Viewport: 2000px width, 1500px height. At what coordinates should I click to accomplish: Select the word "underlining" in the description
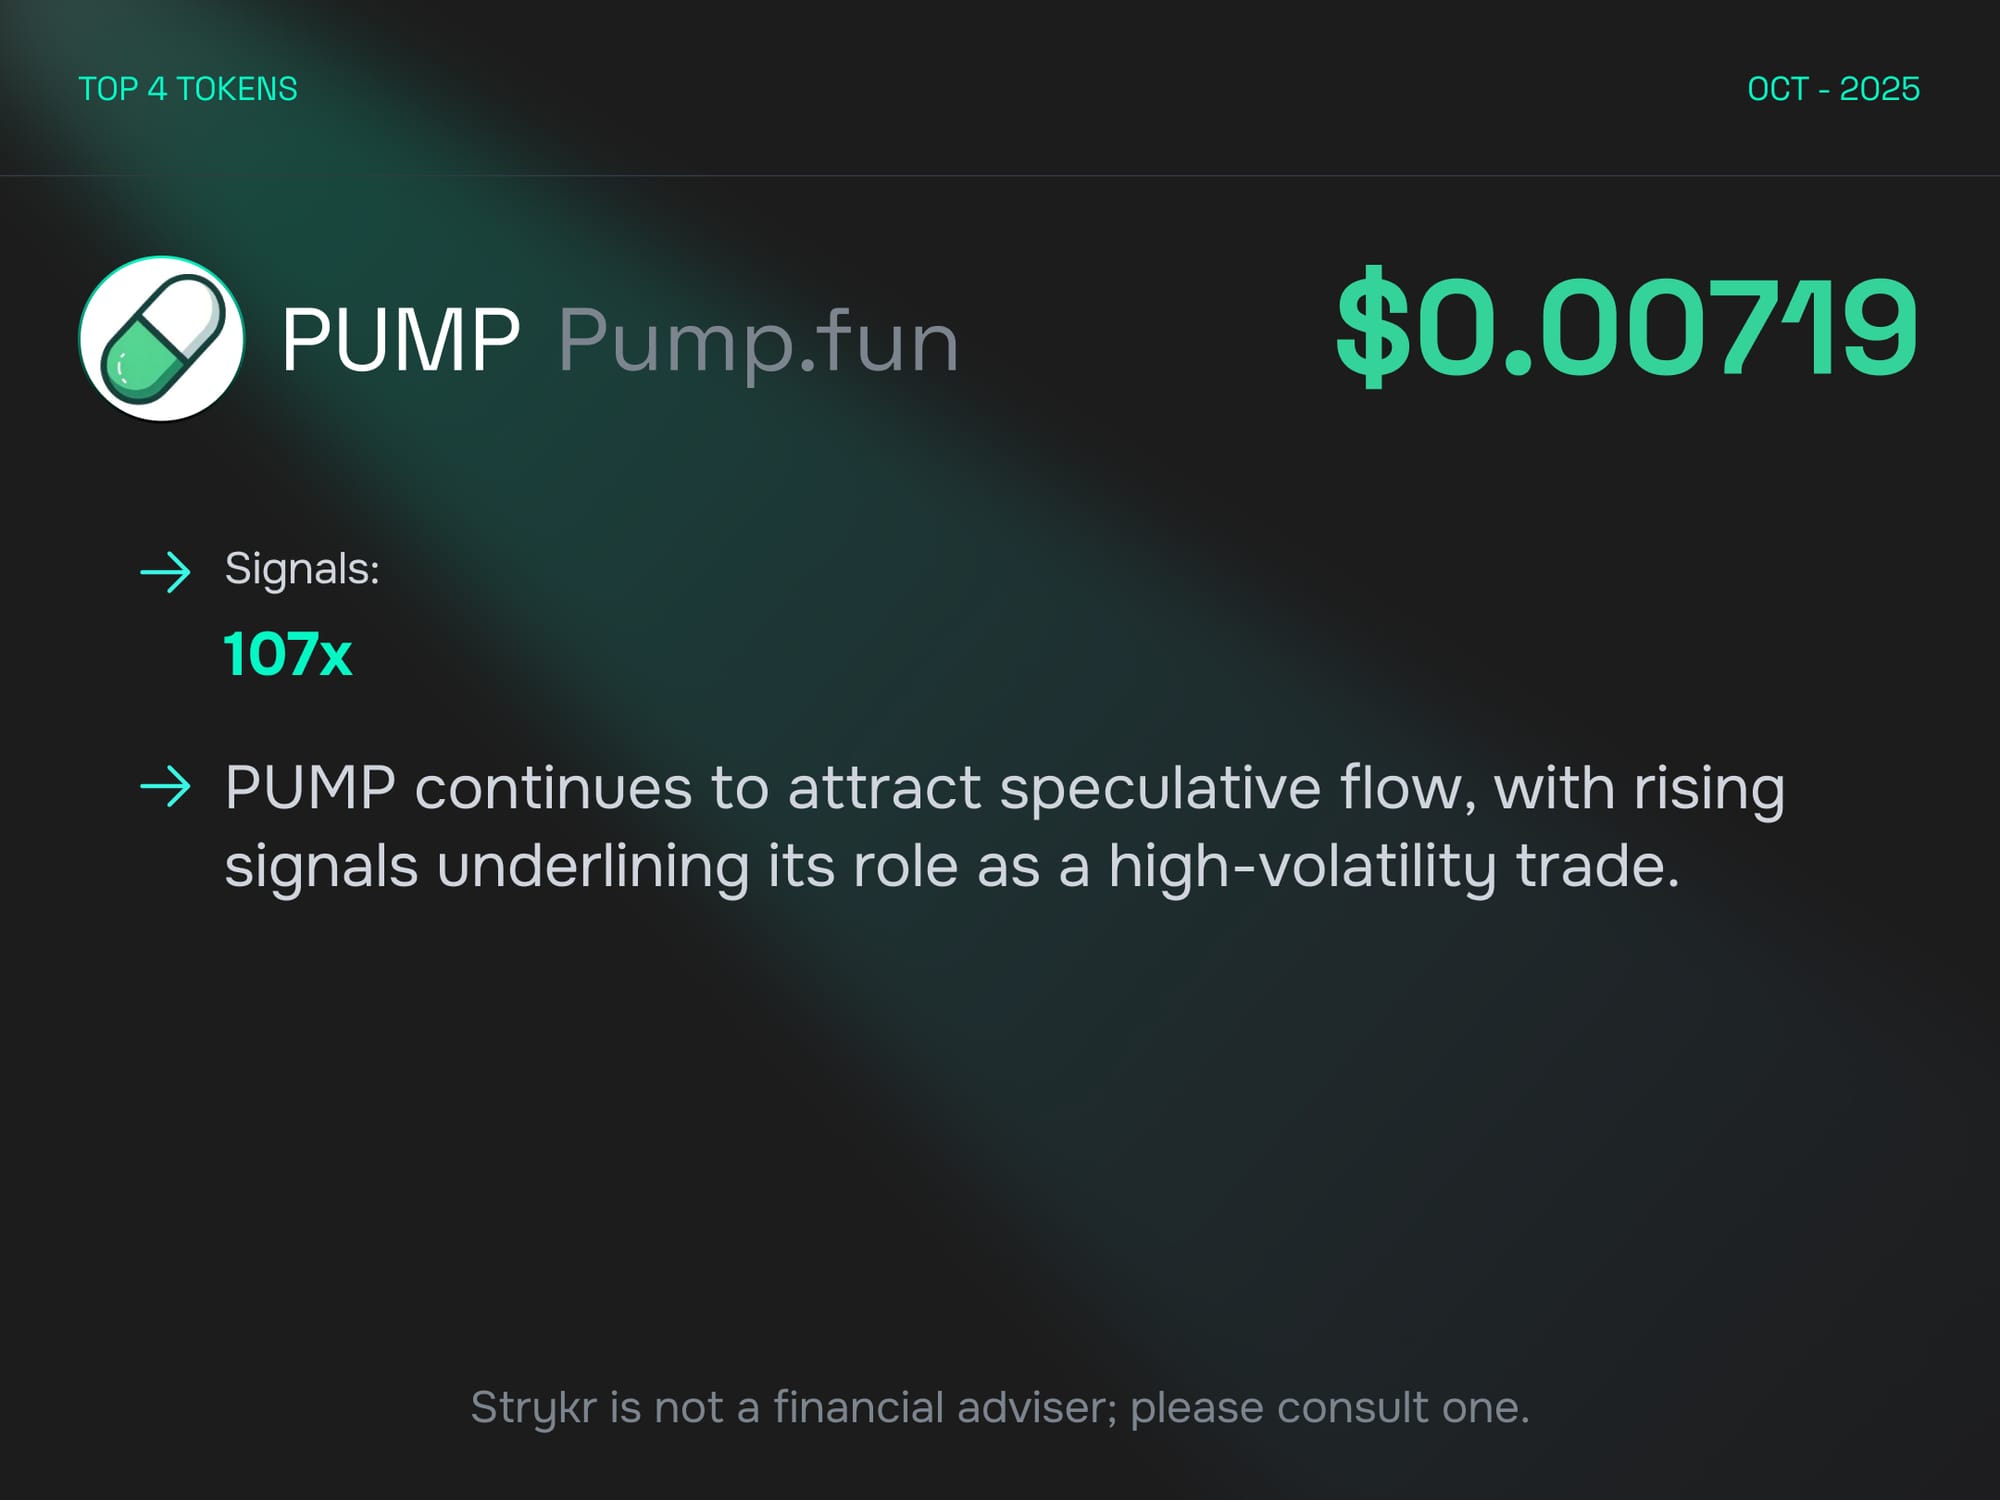coord(593,866)
